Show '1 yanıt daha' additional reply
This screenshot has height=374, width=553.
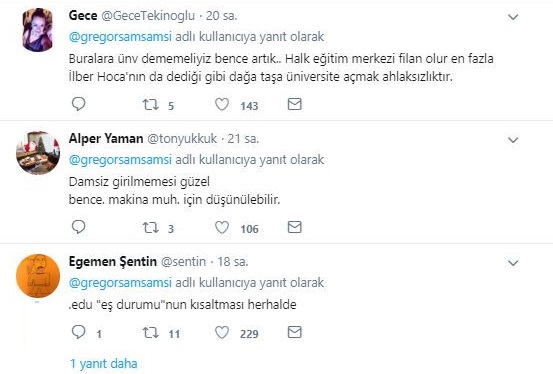click(x=104, y=363)
